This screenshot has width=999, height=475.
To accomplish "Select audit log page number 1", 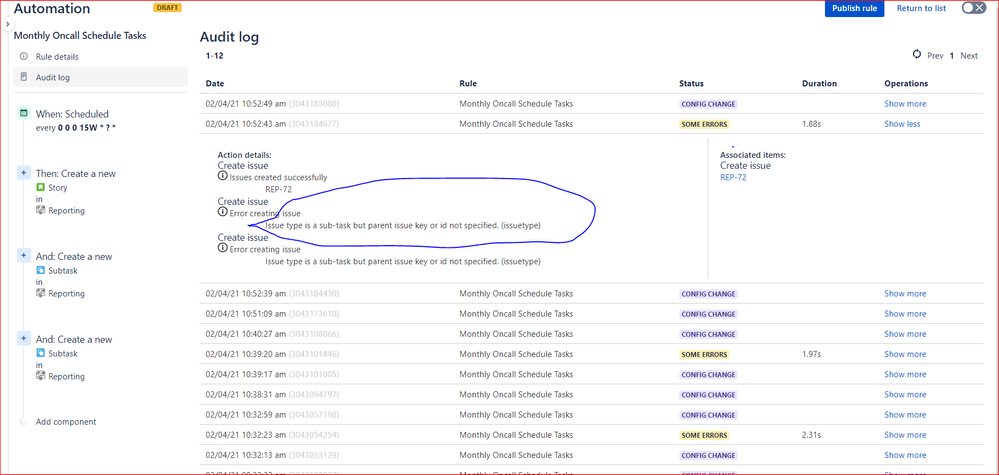I will pyautogui.click(x=952, y=55).
